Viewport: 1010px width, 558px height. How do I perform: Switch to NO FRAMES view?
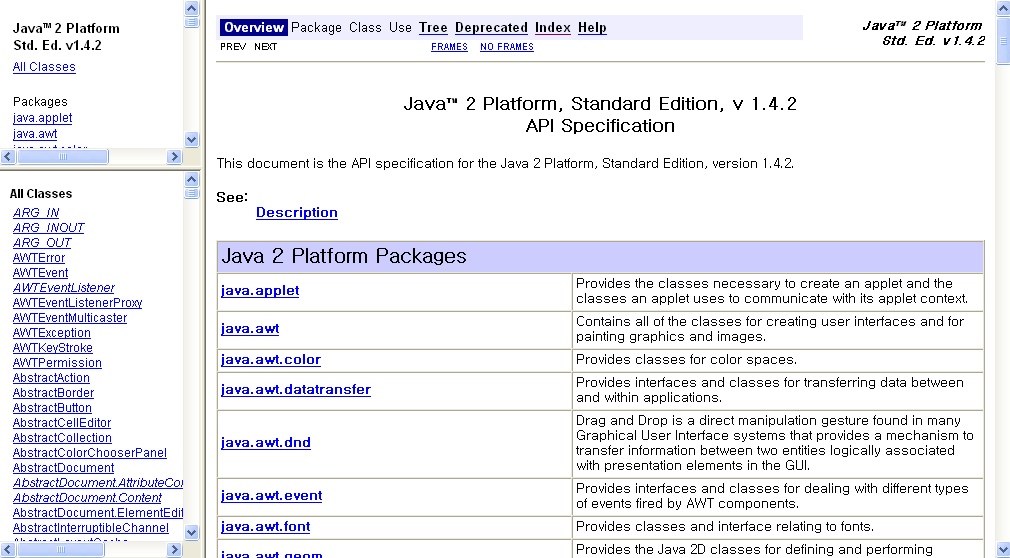tap(506, 47)
